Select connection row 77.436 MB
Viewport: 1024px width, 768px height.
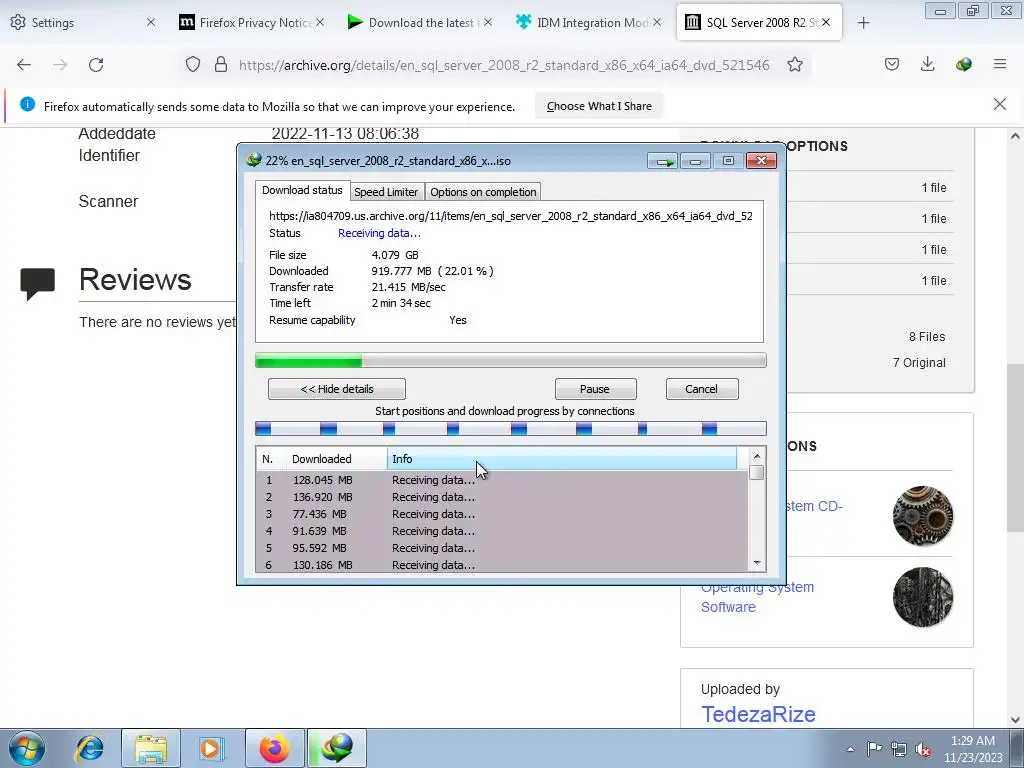(502, 514)
